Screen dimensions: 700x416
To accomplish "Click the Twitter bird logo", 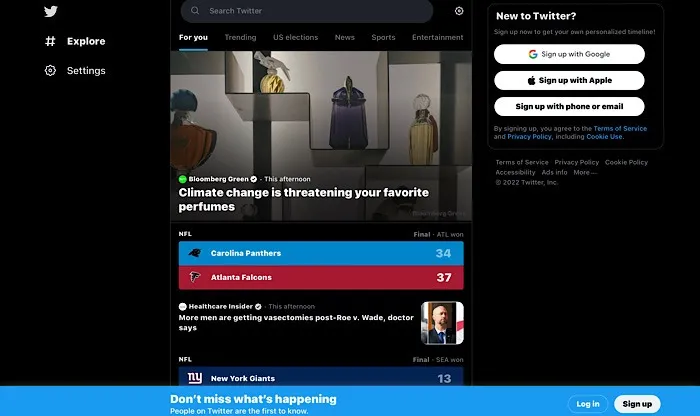I will [x=51, y=11].
